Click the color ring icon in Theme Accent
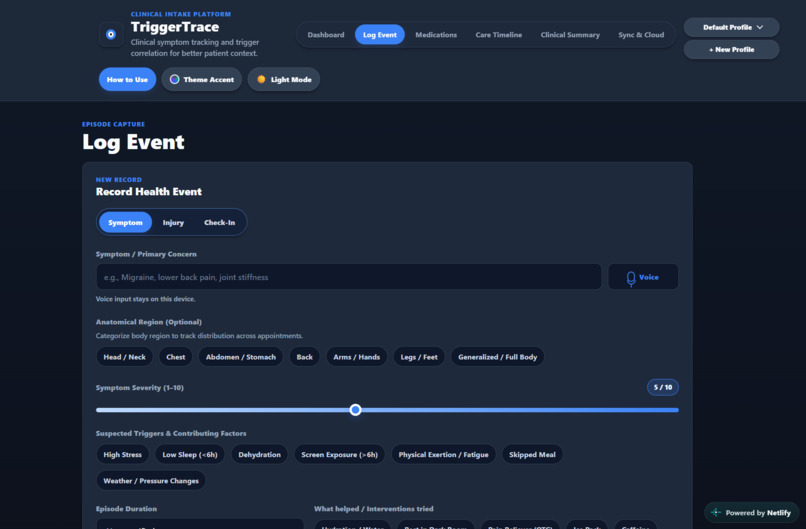The width and height of the screenshot is (806, 529). click(175, 79)
